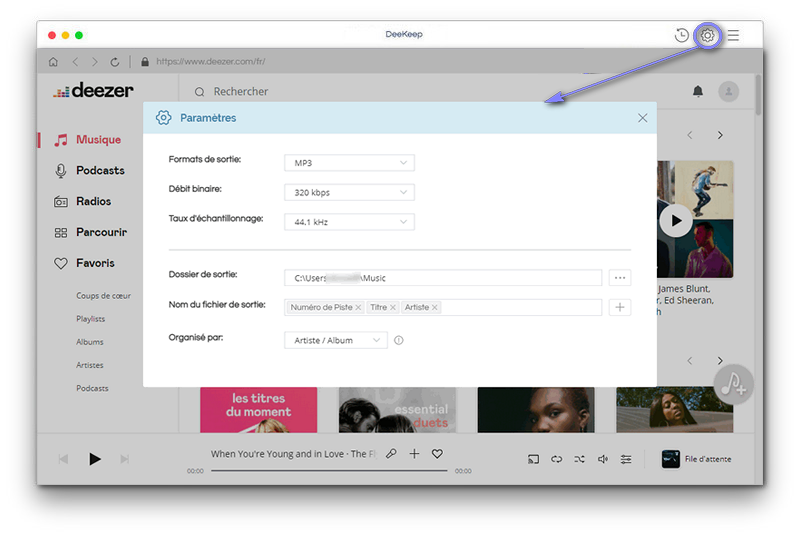Show lyrics with microphone icon

(391, 453)
